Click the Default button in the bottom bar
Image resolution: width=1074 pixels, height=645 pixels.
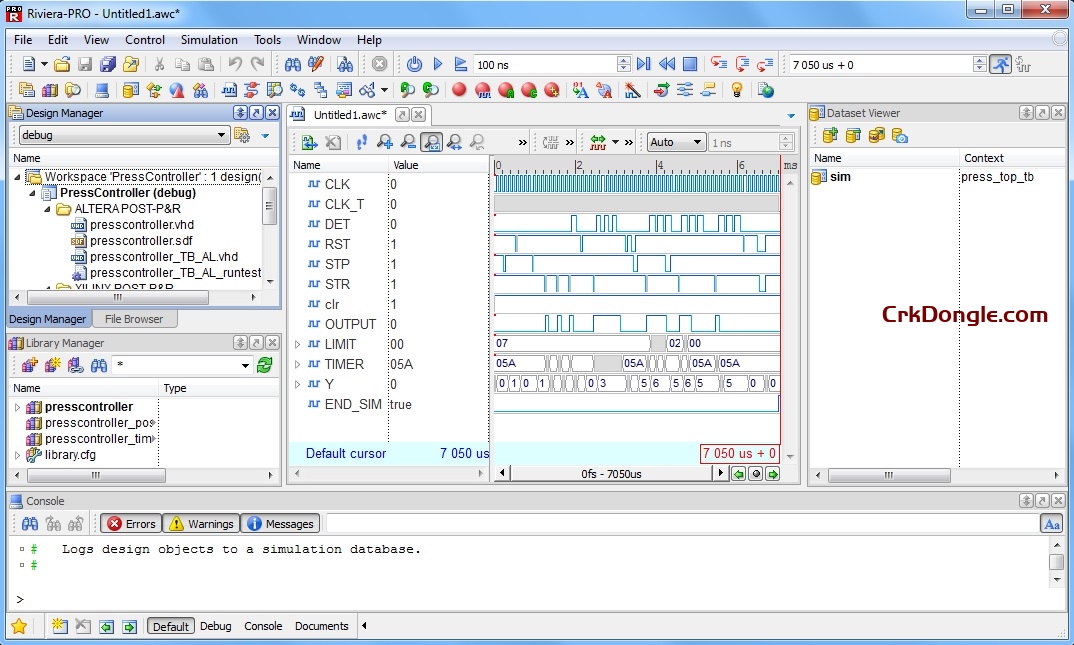(x=170, y=626)
